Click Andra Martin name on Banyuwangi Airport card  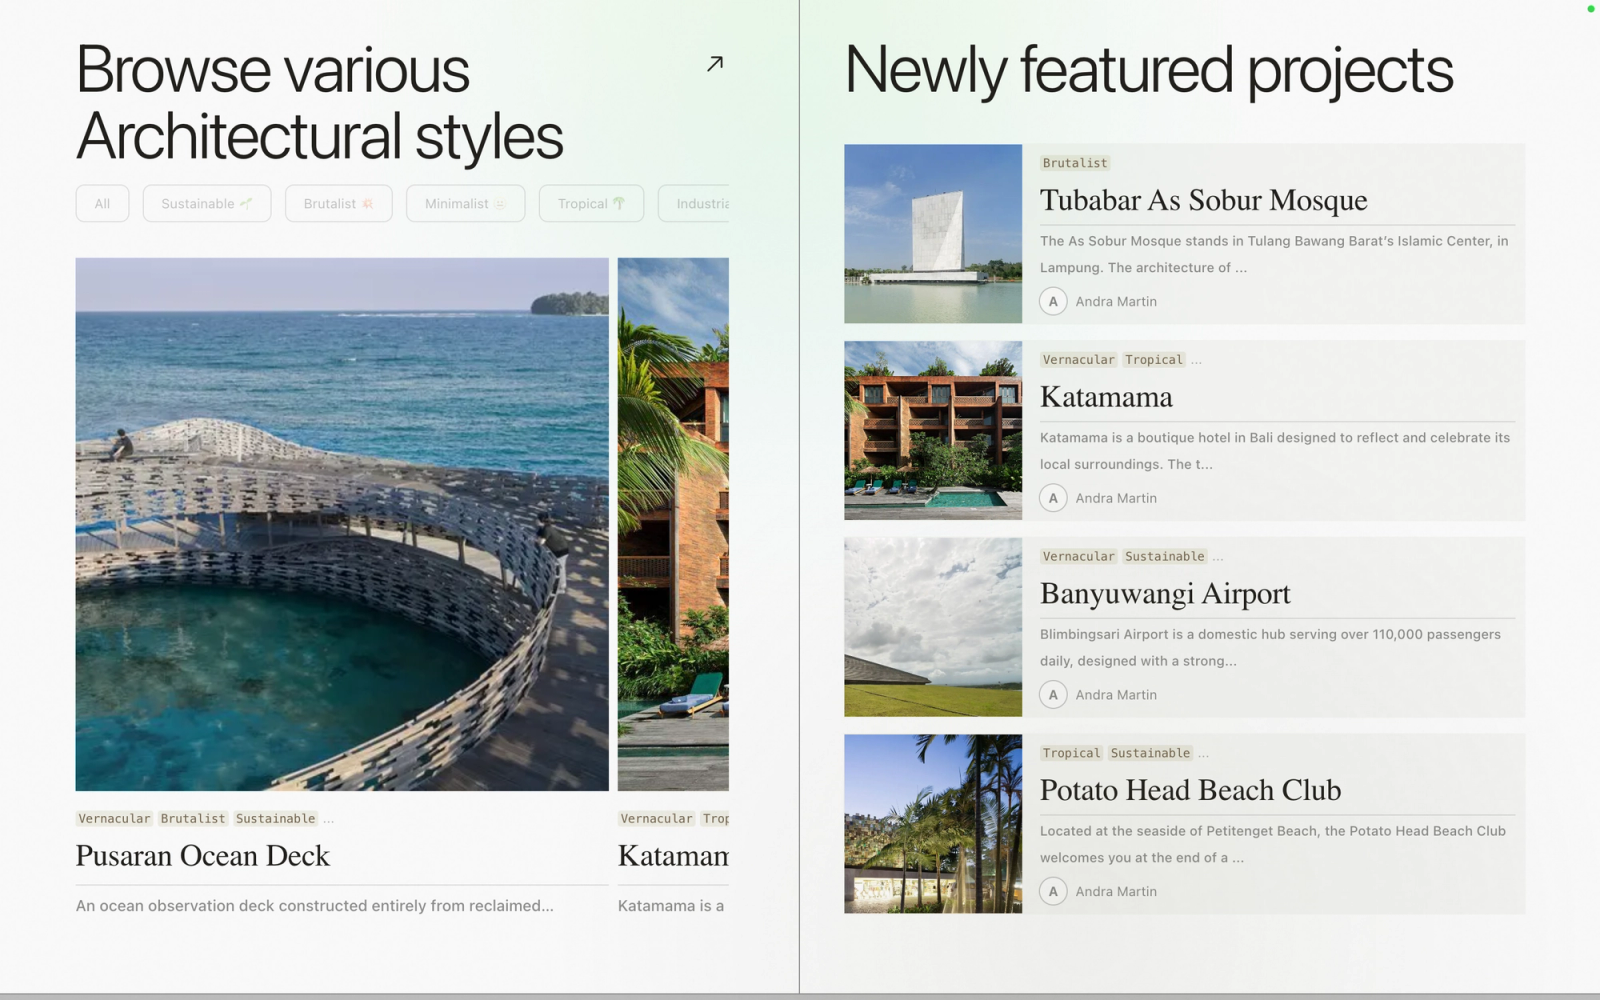pyautogui.click(x=1116, y=695)
